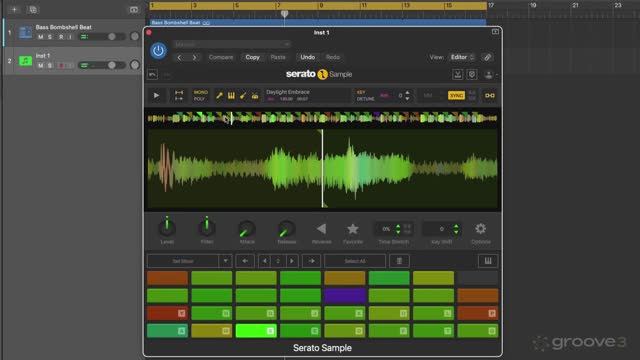Select the bright green highlighted pad
The height and width of the screenshot is (360, 640).
click(x=256, y=331)
